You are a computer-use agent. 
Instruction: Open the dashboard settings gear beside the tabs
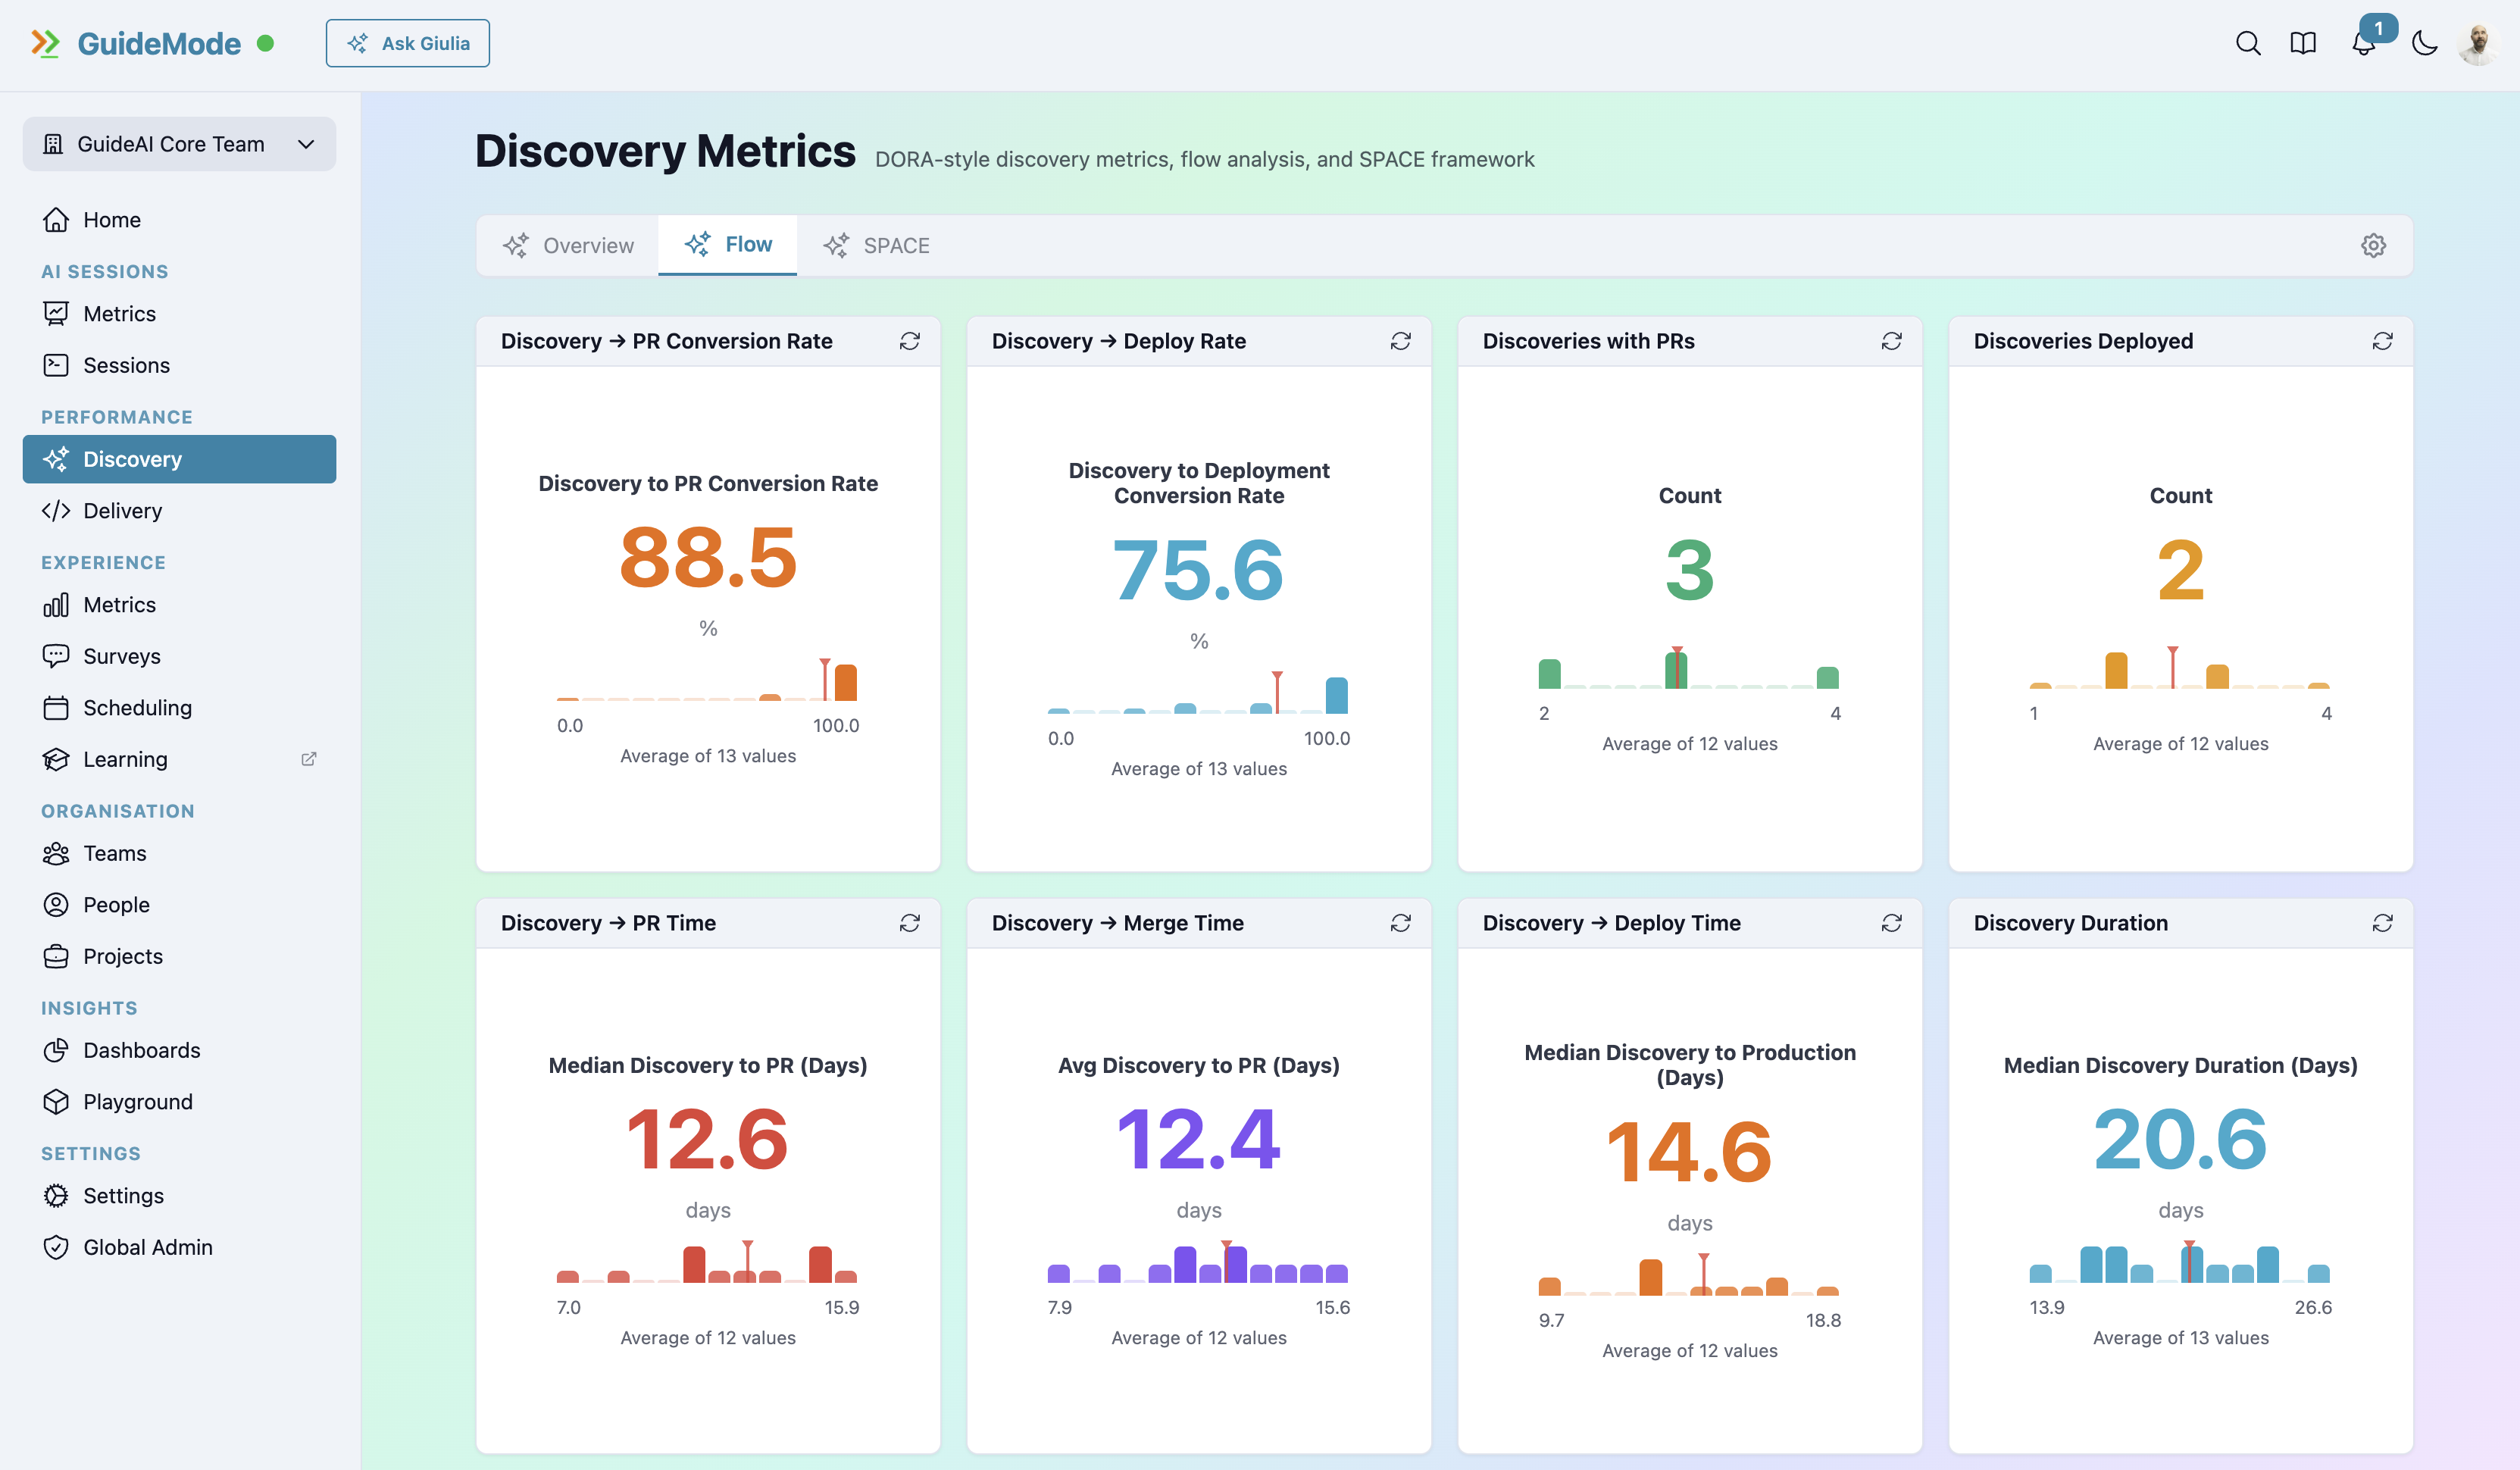pyautogui.click(x=2373, y=245)
